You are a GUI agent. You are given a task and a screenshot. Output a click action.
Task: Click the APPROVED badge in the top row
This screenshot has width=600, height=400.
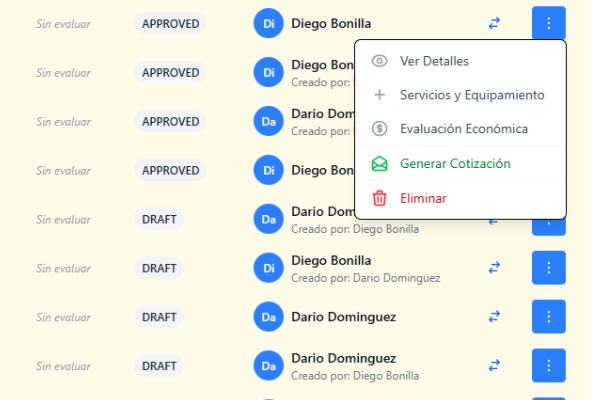pyautogui.click(x=170, y=23)
